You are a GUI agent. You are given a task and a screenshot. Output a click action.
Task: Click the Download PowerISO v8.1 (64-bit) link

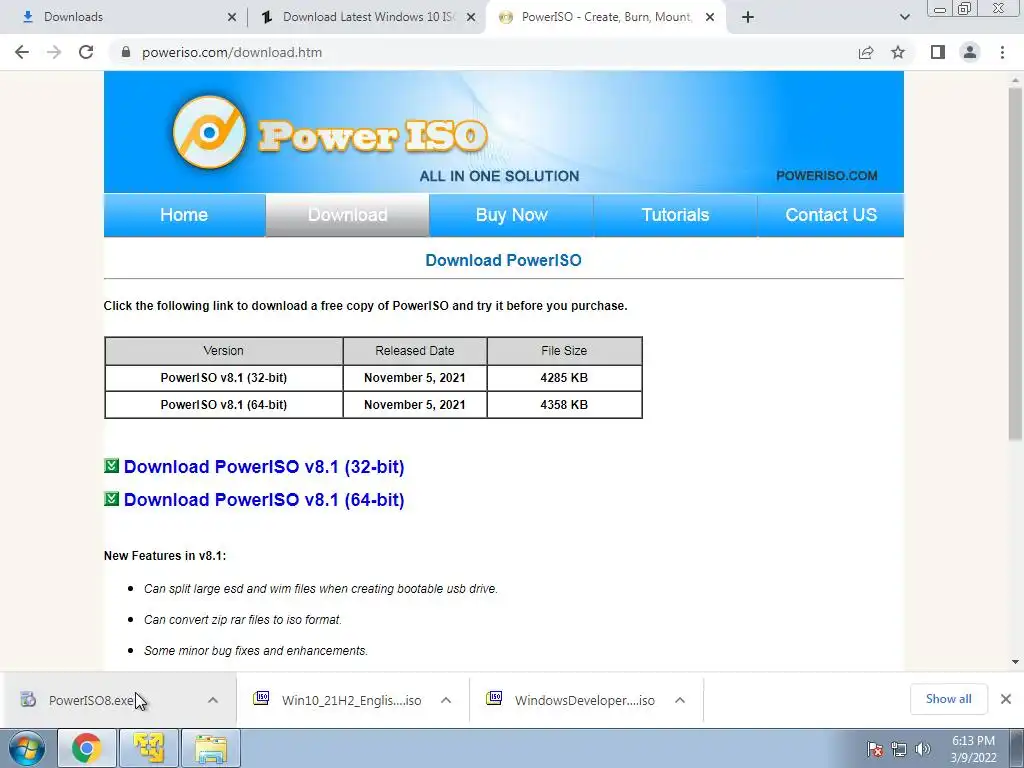[x=264, y=500]
